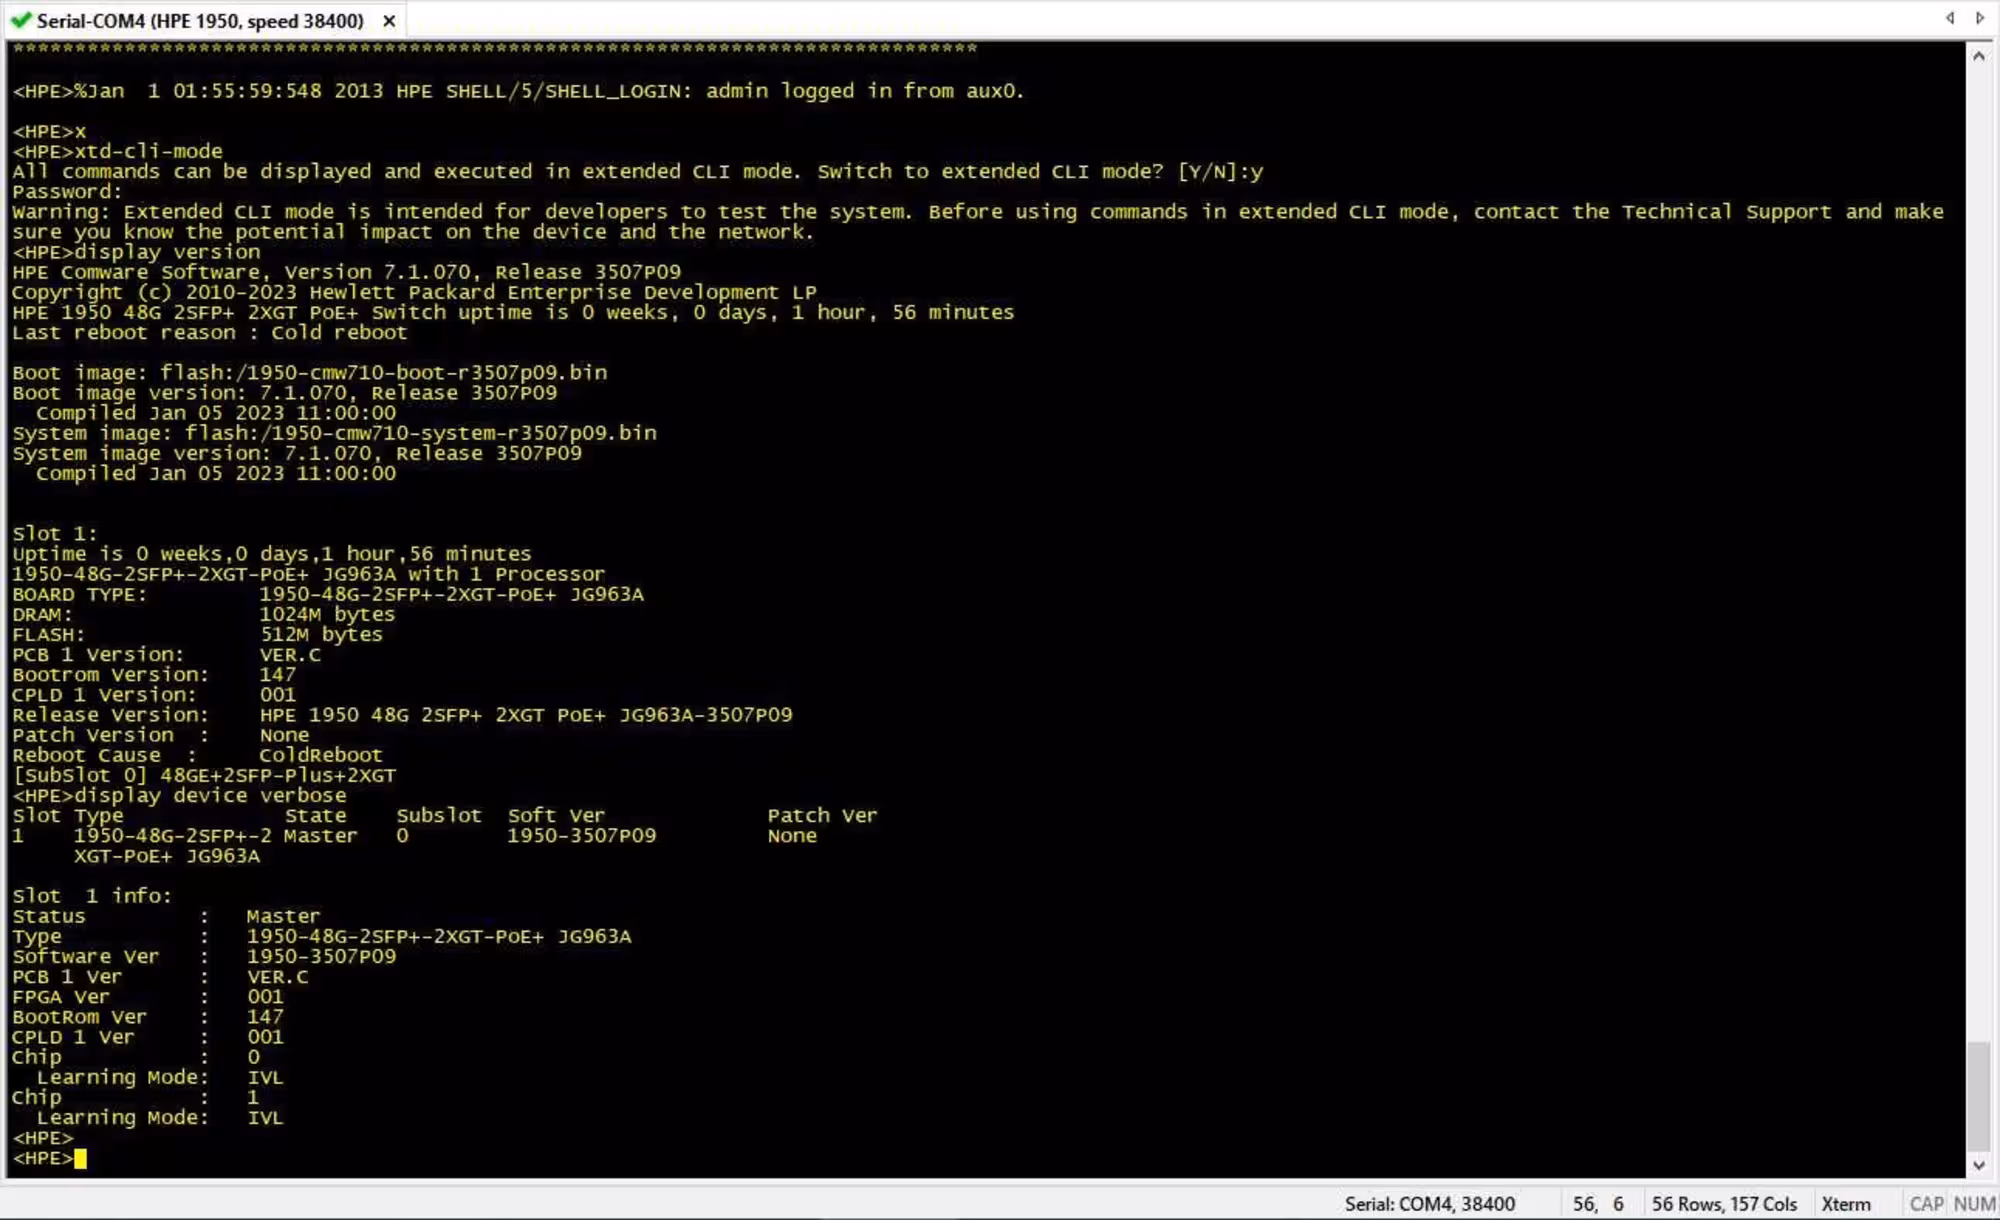Click the 'Patch Version : None' row
This screenshot has height=1220, width=2000.
160,735
